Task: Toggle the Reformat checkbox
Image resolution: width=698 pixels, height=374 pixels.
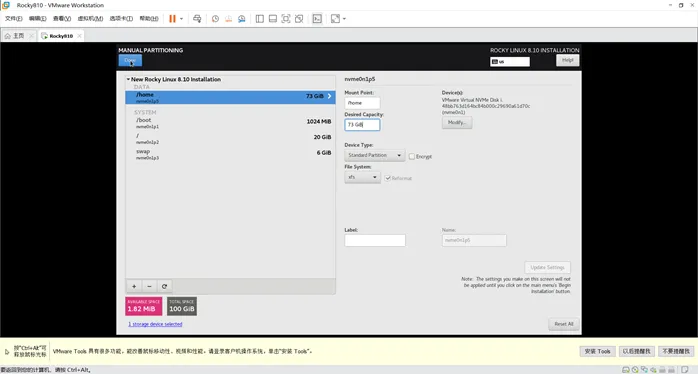Action: [388, 178]
